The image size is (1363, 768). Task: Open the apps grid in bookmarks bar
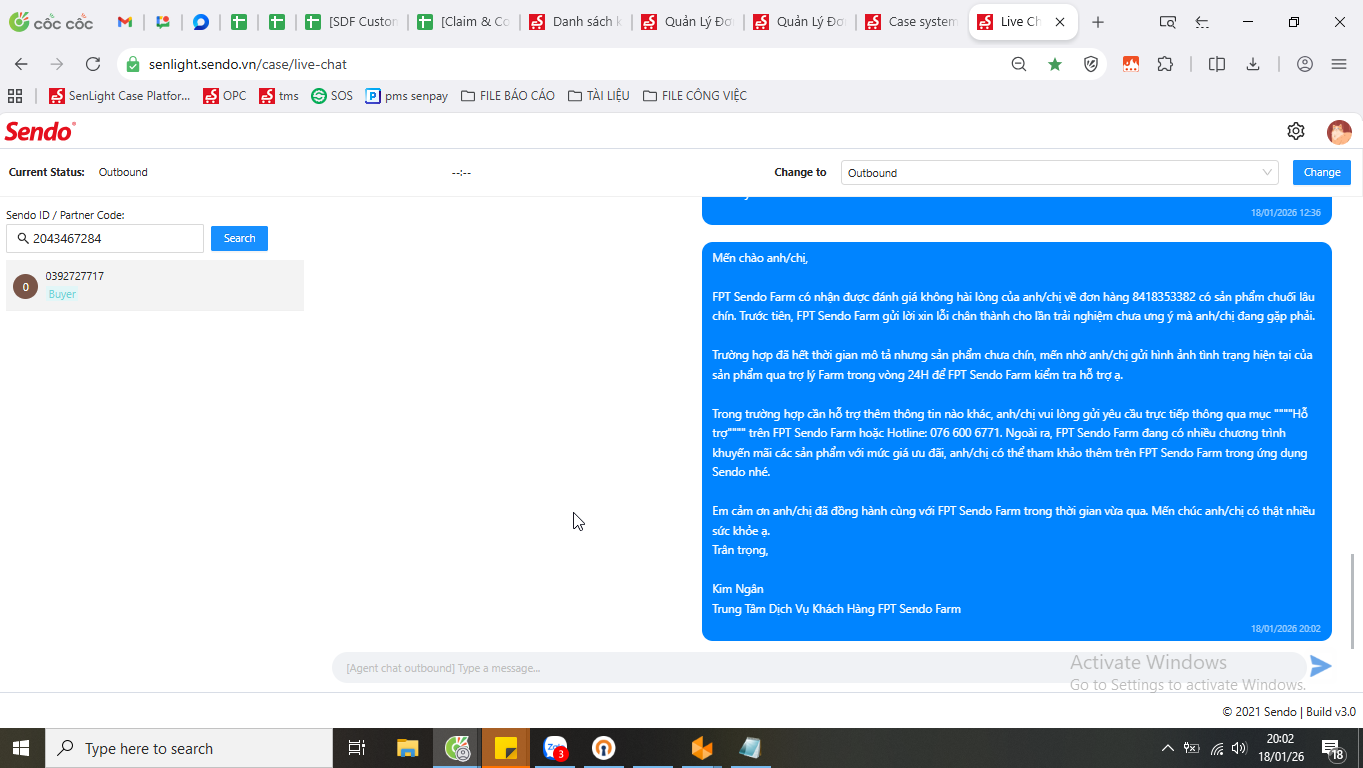pos(15,96)
